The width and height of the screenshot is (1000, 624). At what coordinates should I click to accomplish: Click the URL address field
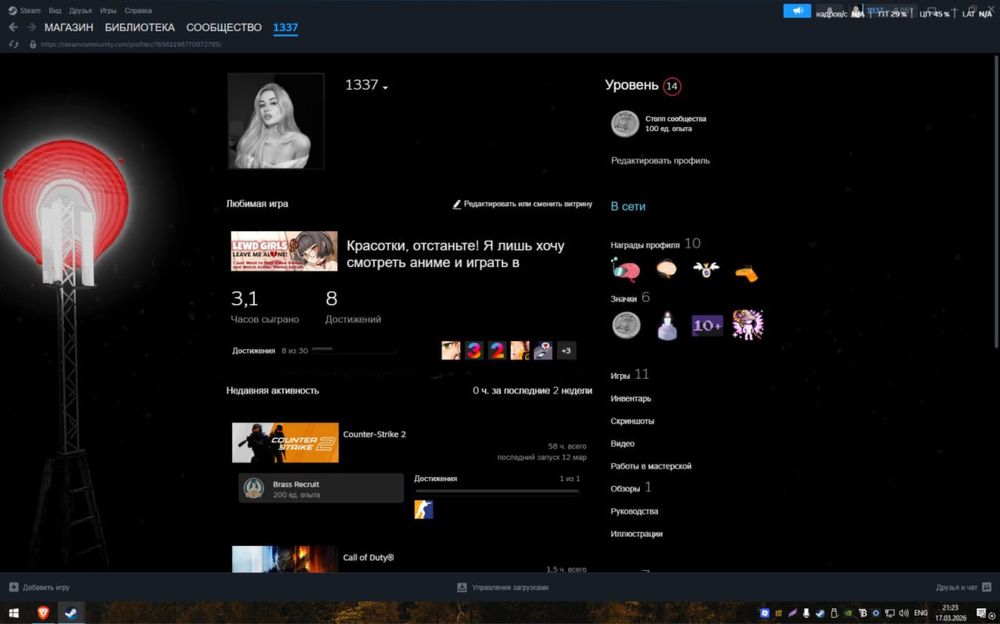[x=131, y=45]
